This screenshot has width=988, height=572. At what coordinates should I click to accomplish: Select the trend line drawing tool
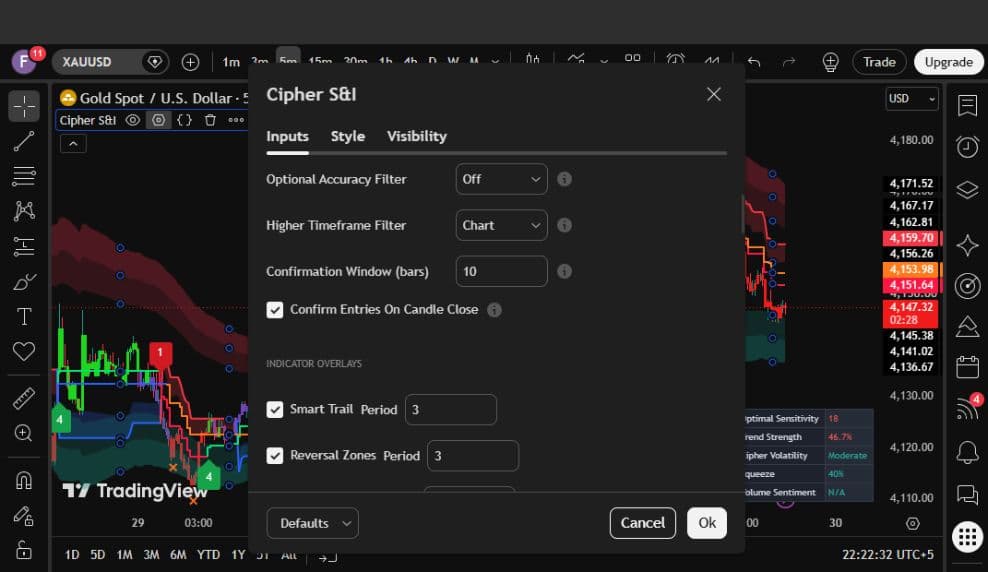pyautogui.click(x=24, y=141)
